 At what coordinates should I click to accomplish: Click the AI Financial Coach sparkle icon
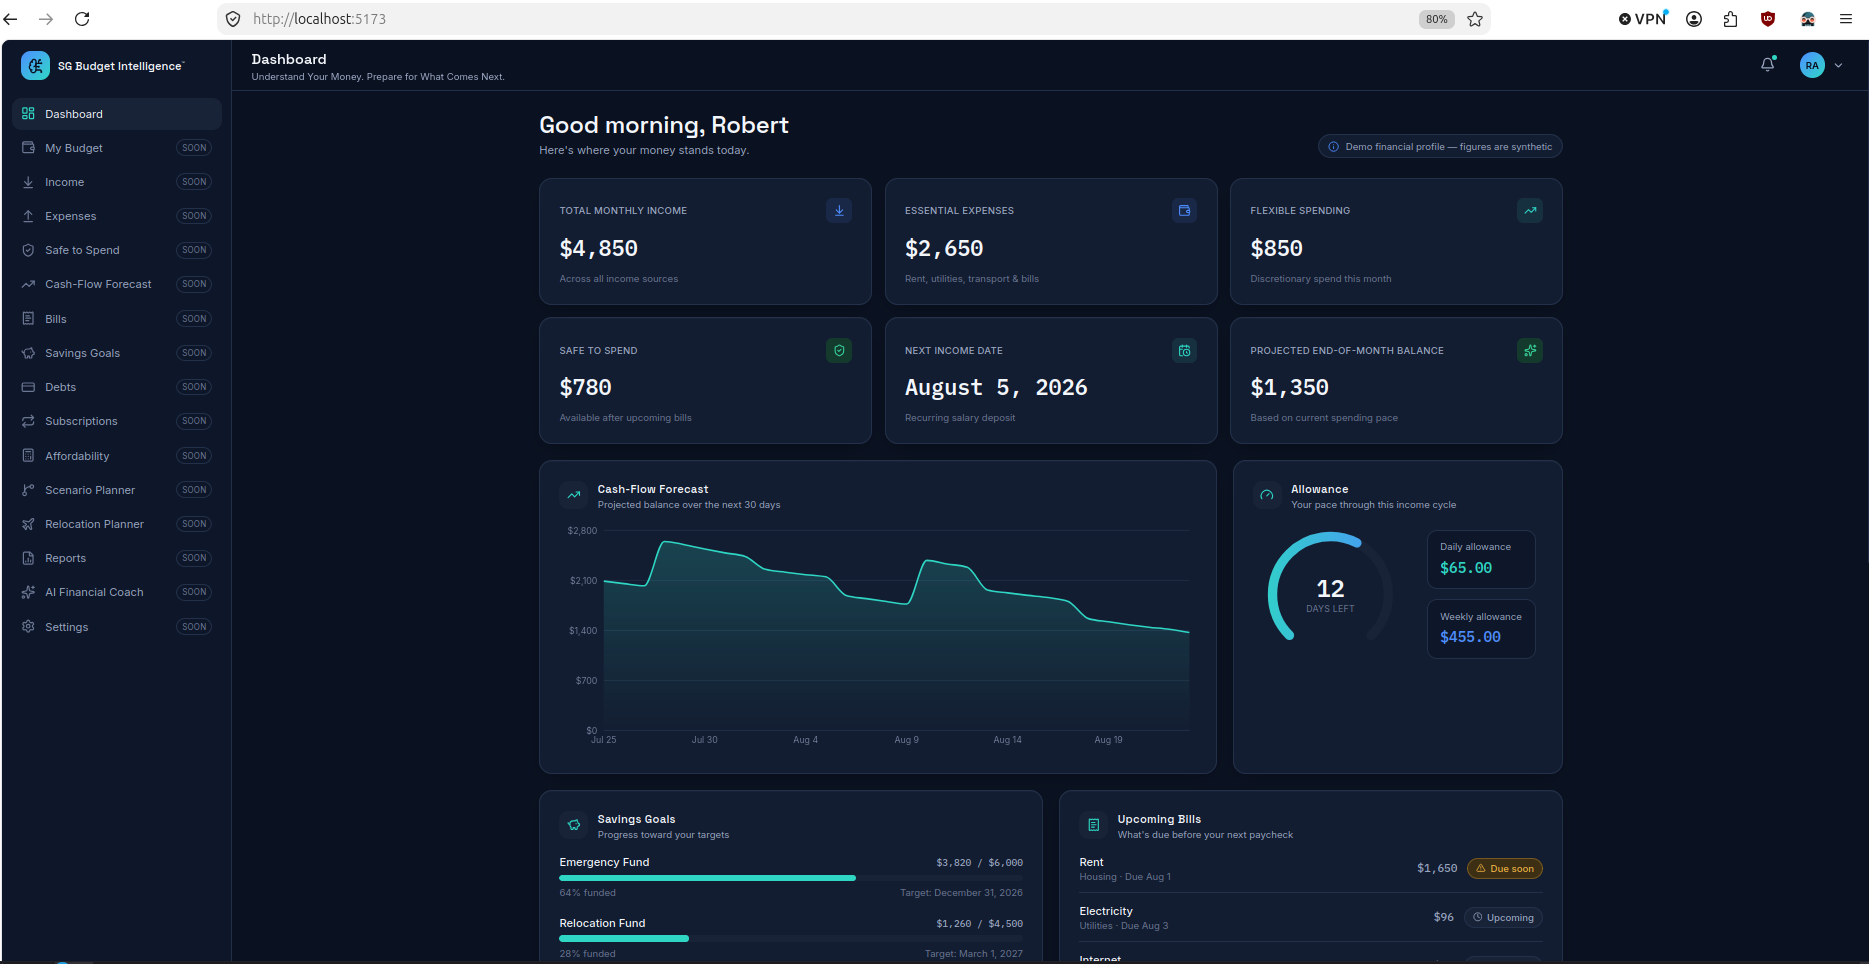click(28, 592)
